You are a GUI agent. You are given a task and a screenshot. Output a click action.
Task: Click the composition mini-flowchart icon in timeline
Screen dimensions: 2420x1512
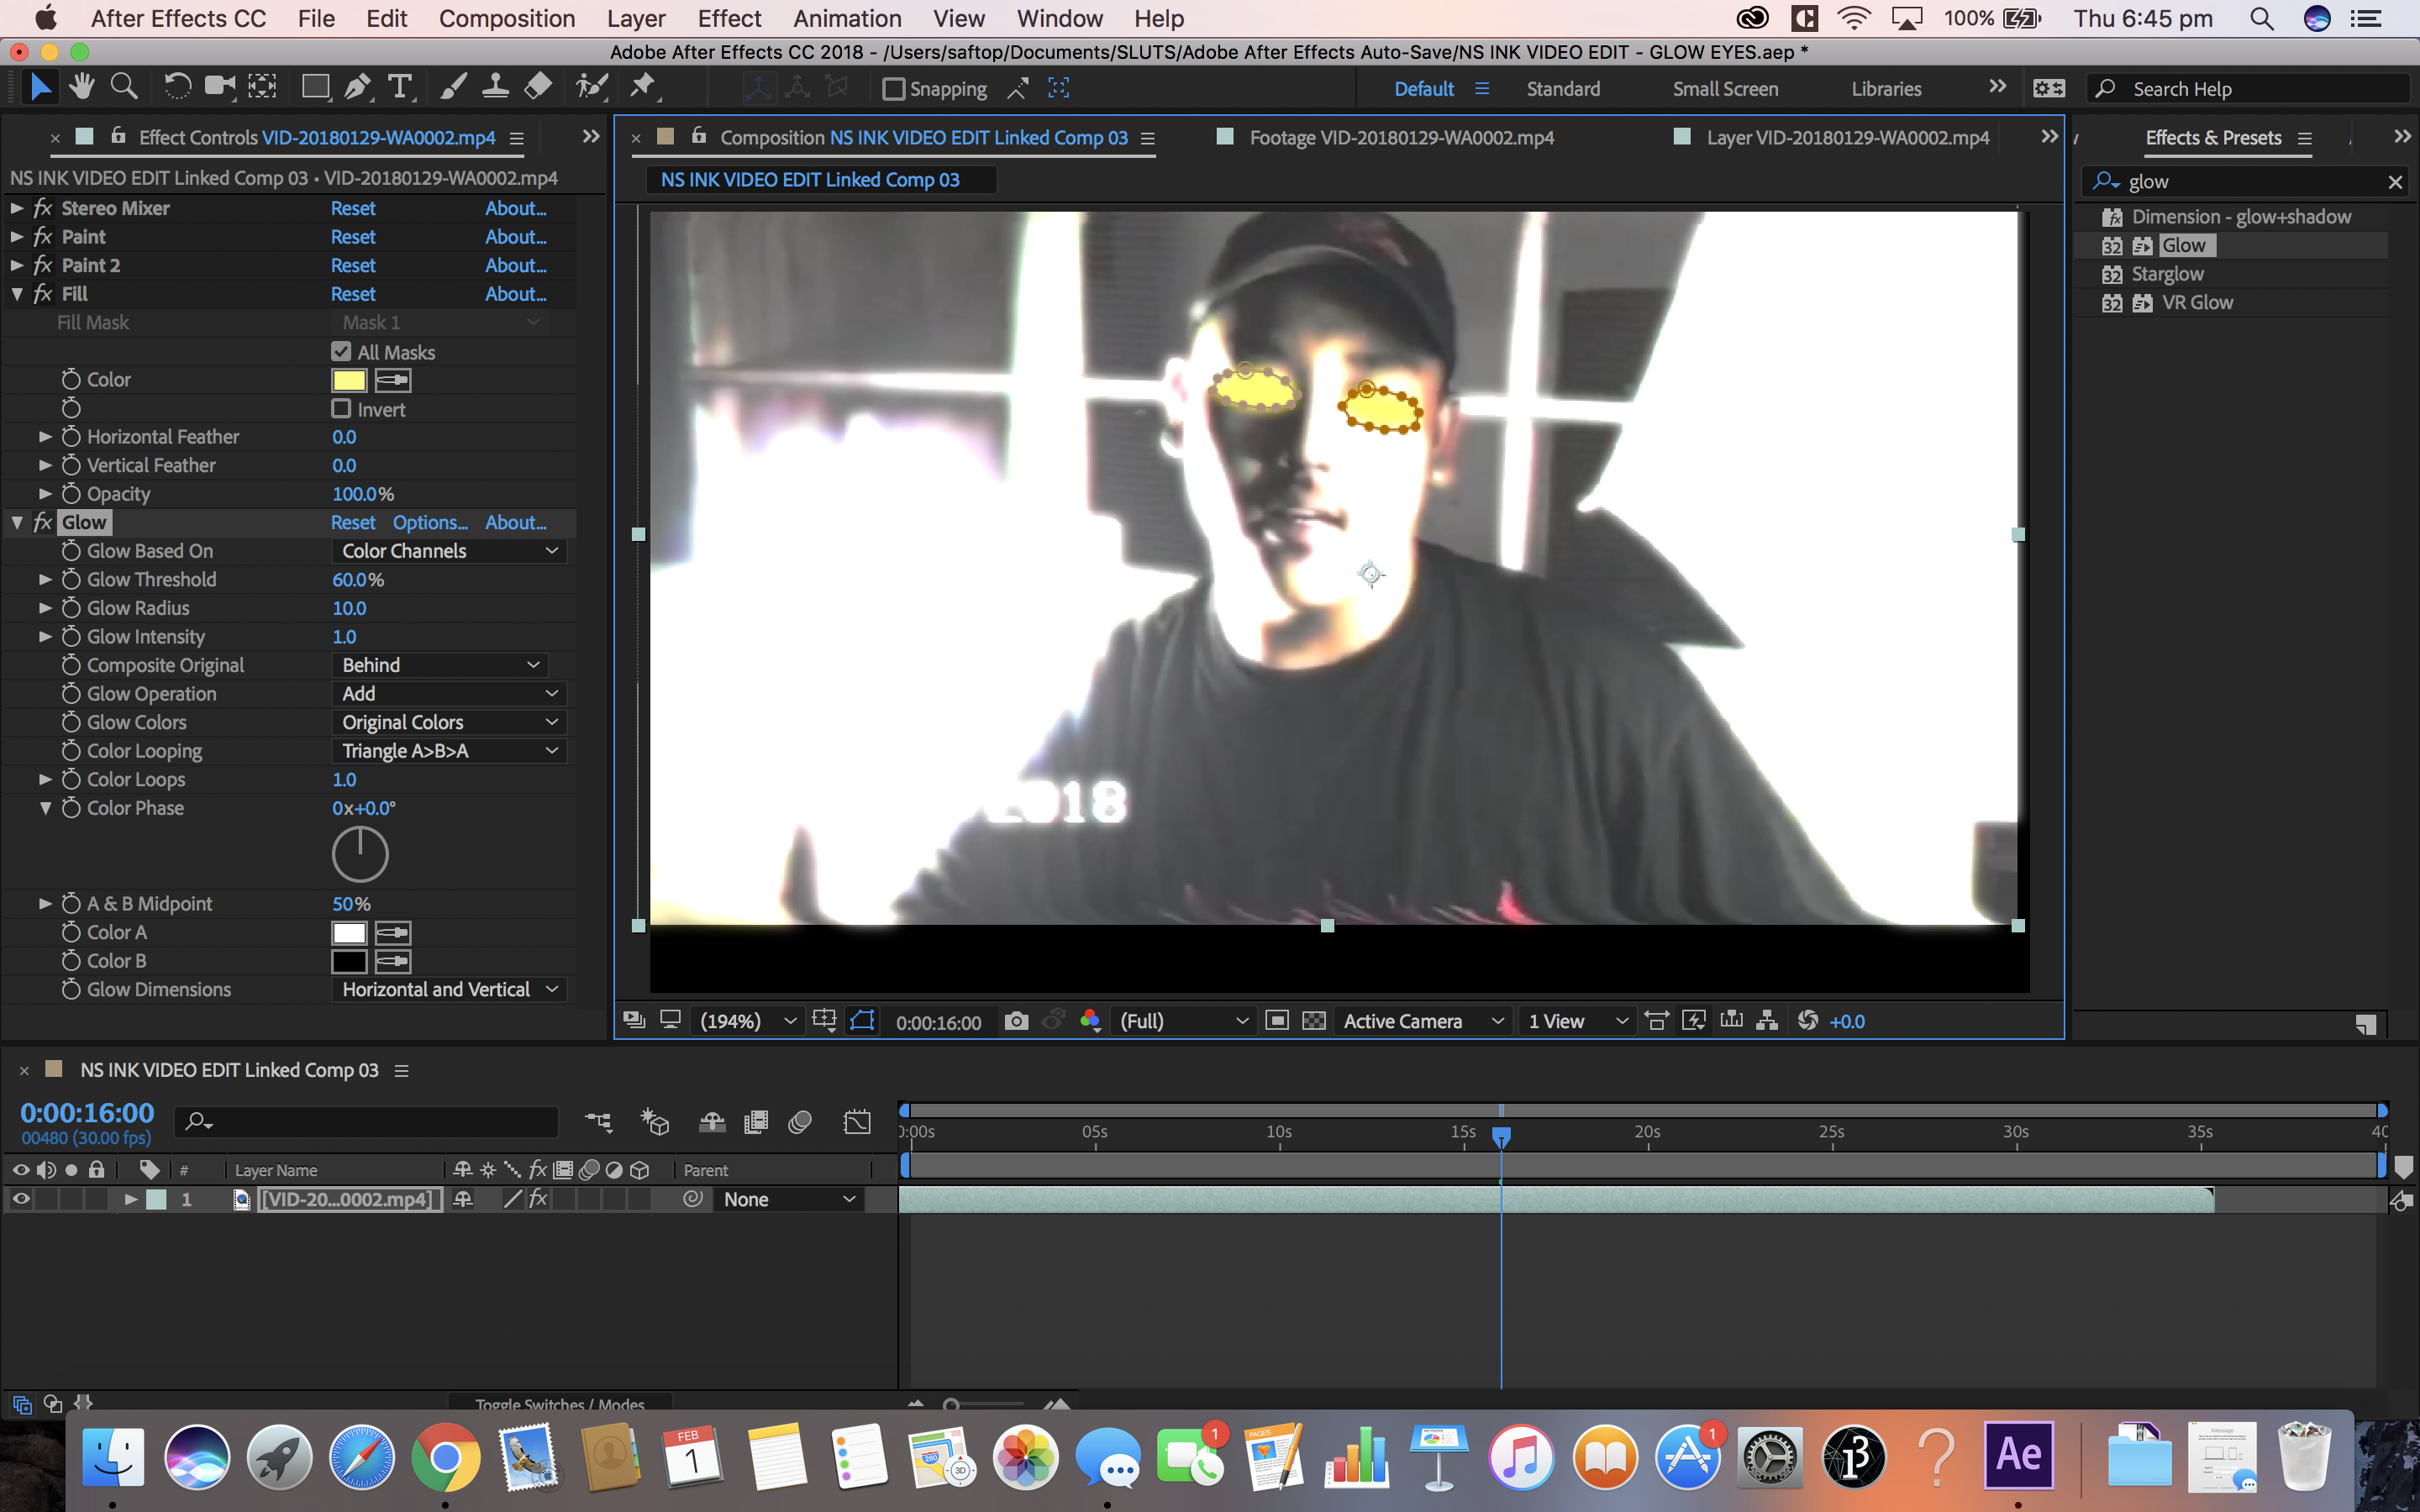[599, 1123]
